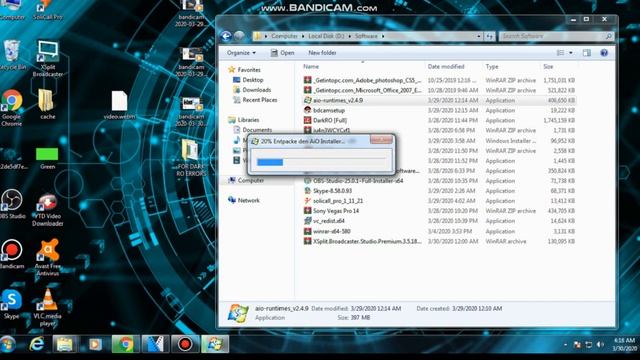
Task: Click the New folder button
Action: pos(322,53)
